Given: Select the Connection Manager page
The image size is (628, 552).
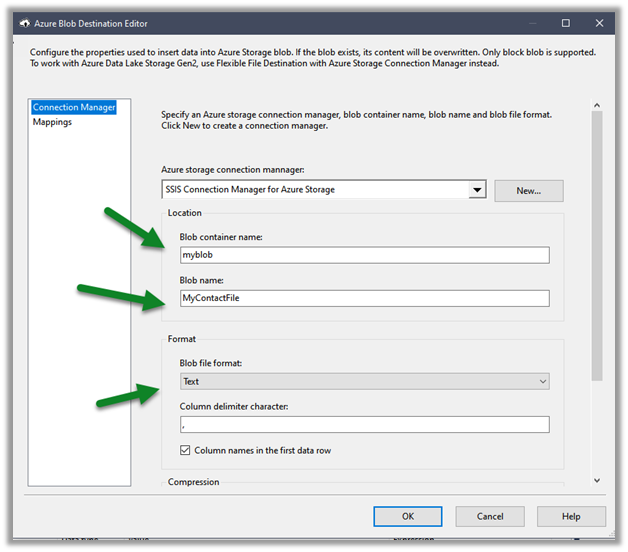Looking at the screenshot, I should point(74,107).
